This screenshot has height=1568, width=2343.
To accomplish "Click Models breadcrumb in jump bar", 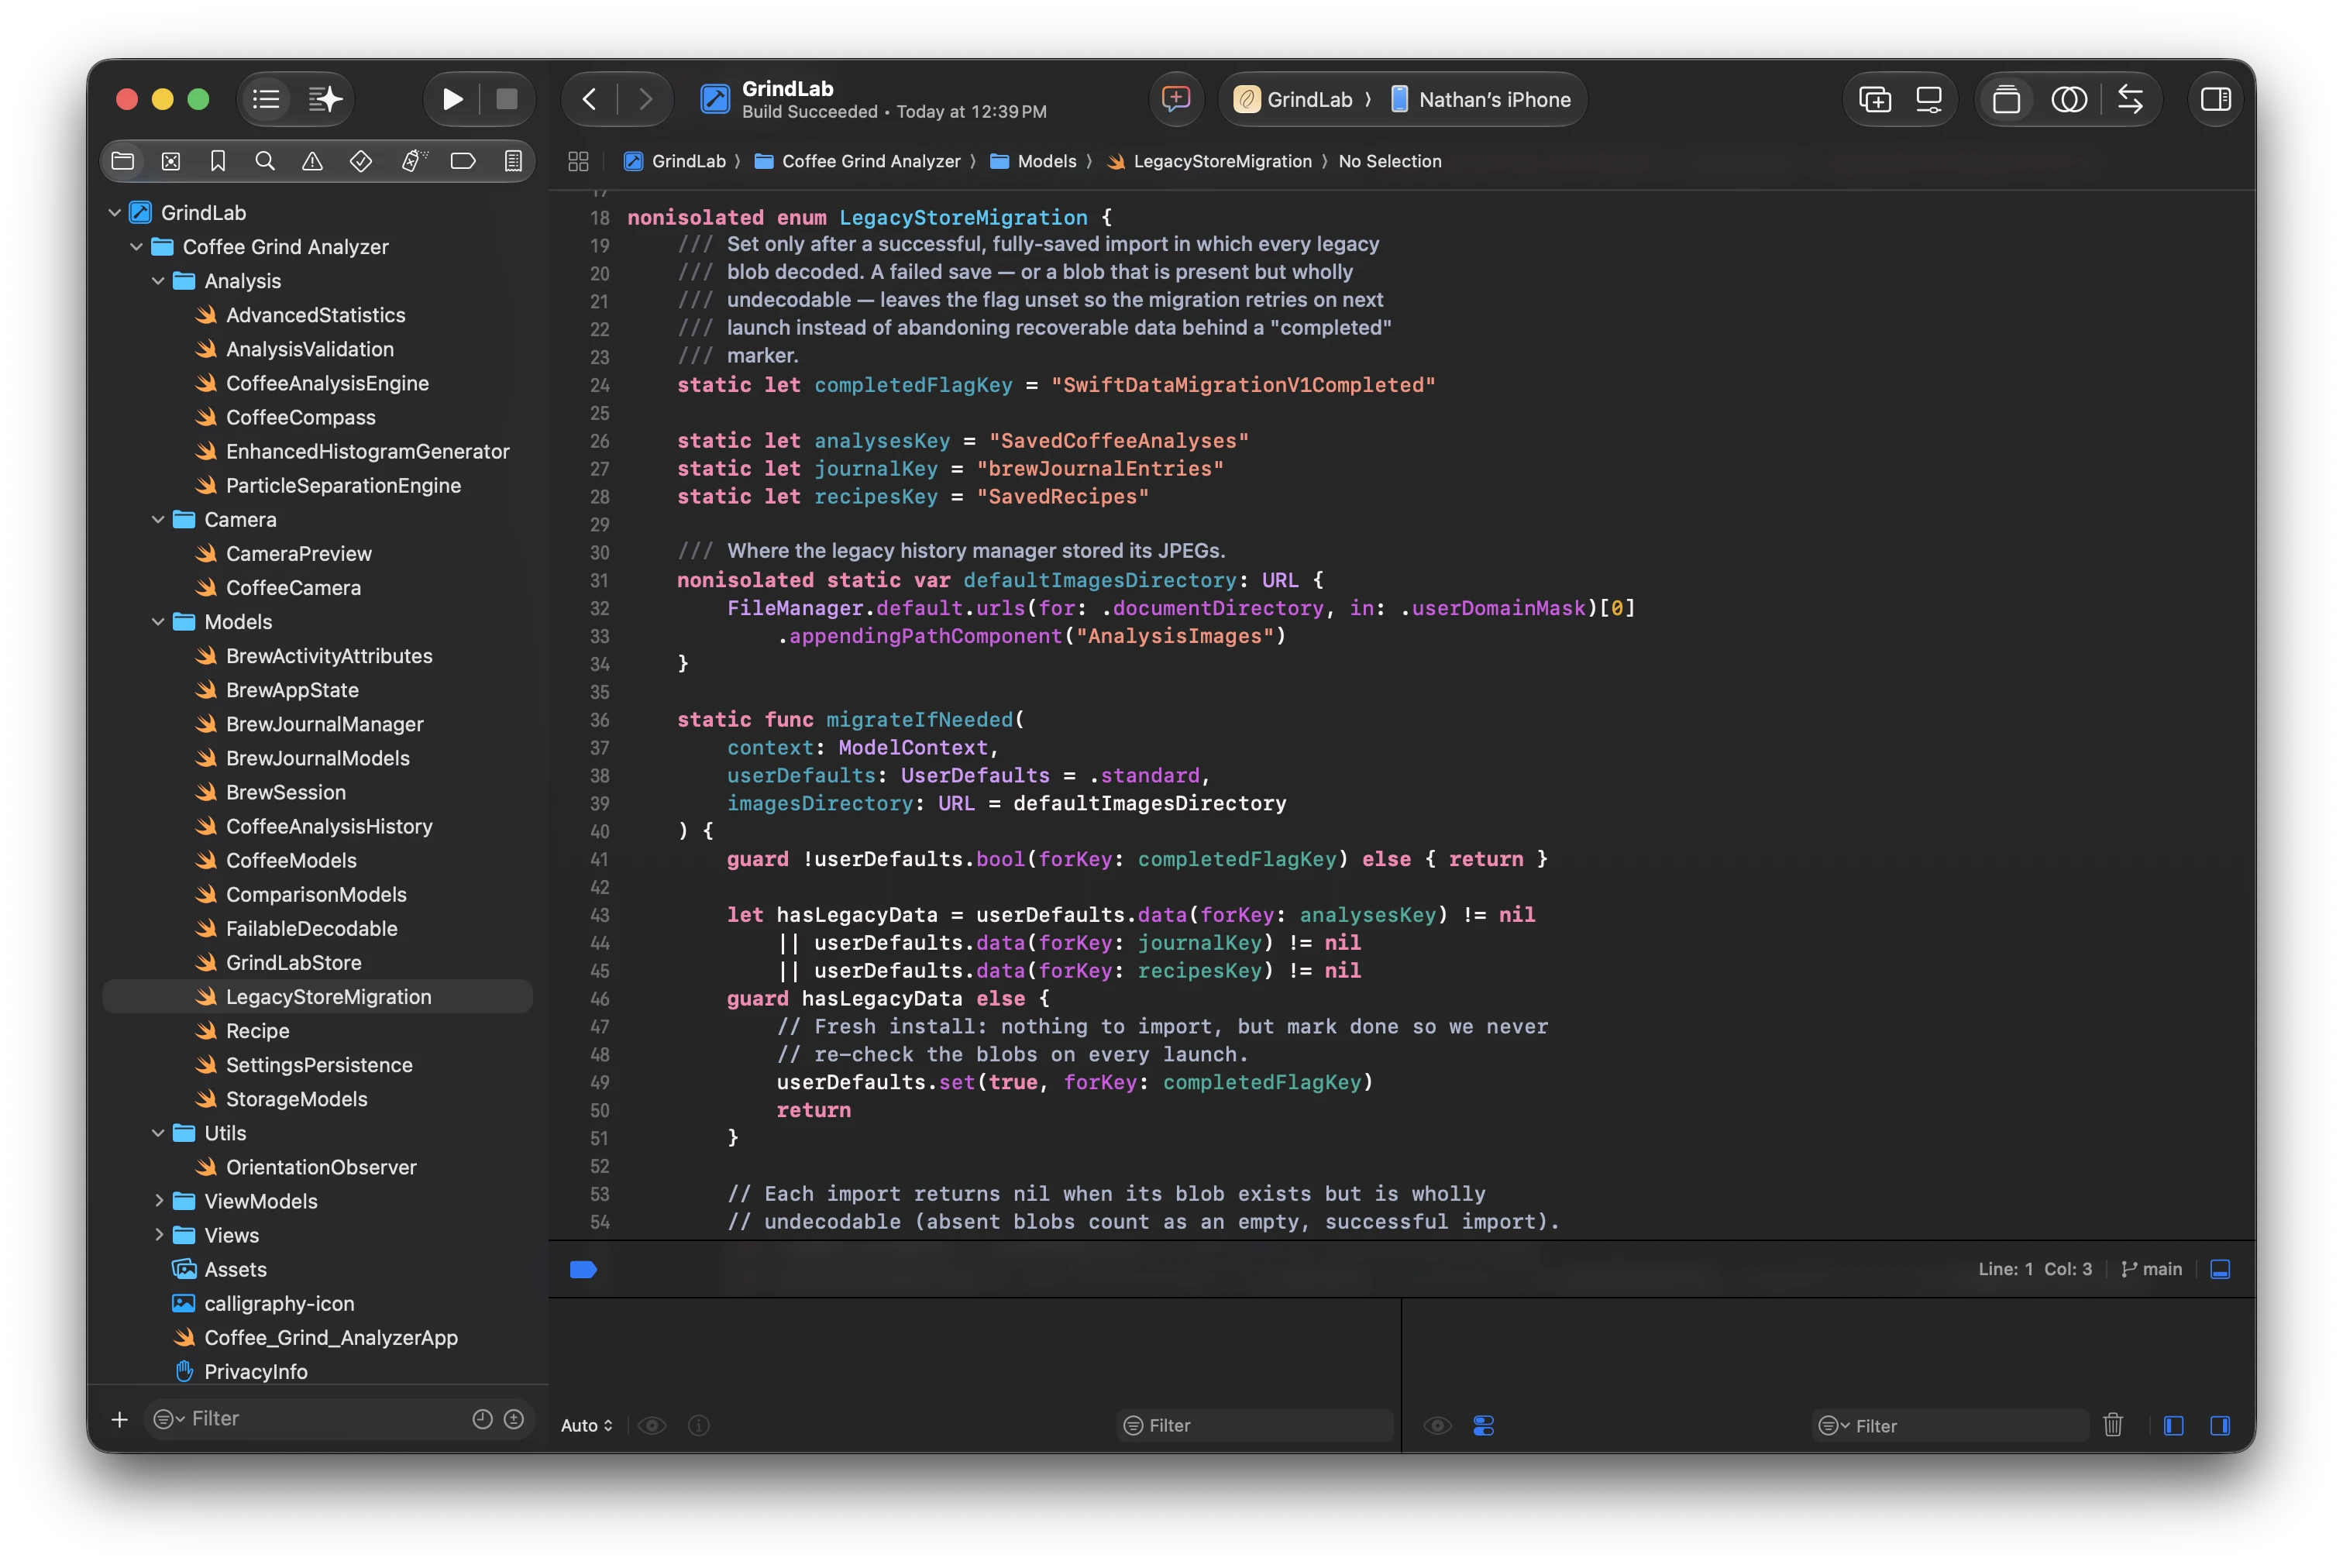I will click(1033, 161).
